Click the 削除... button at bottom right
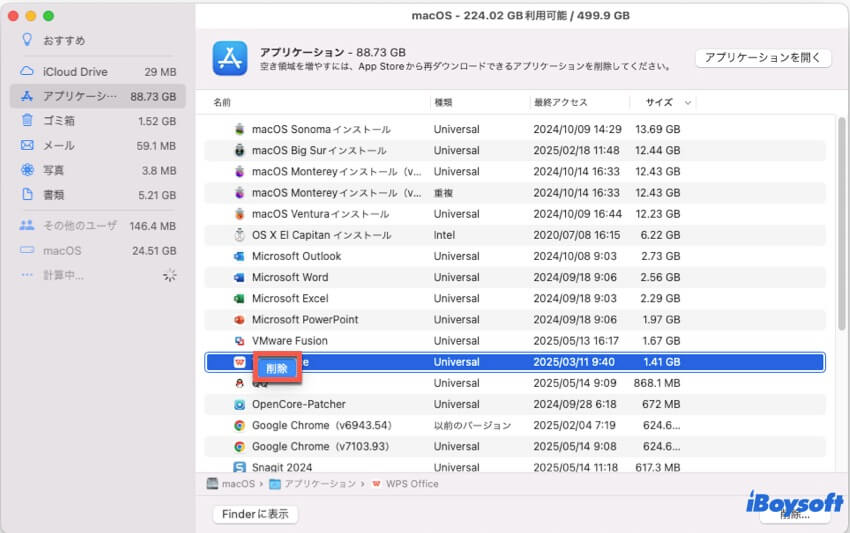Viewport: 850px width, 533px height. point(795,514)
